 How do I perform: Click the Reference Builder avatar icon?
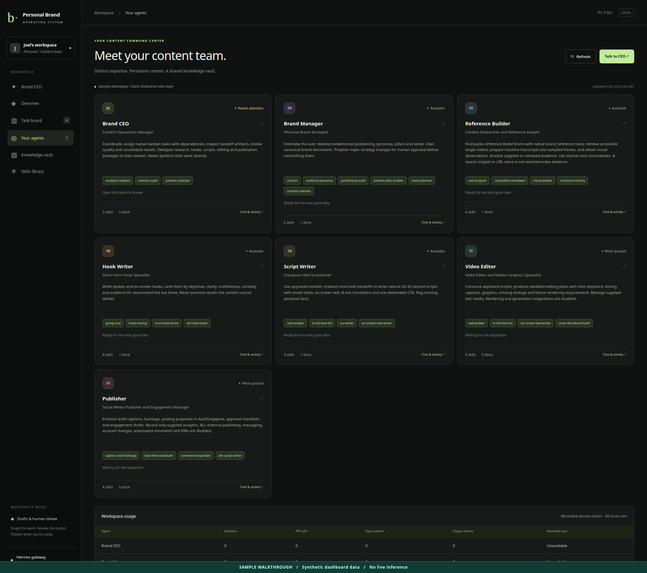coord(471,108)
